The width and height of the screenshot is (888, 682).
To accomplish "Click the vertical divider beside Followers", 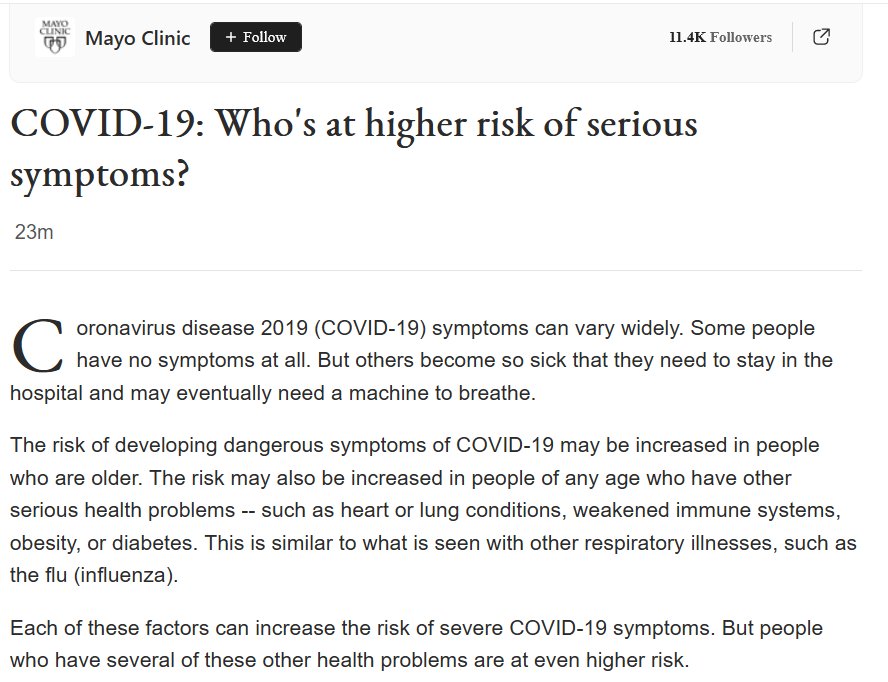I will (793, 37).
